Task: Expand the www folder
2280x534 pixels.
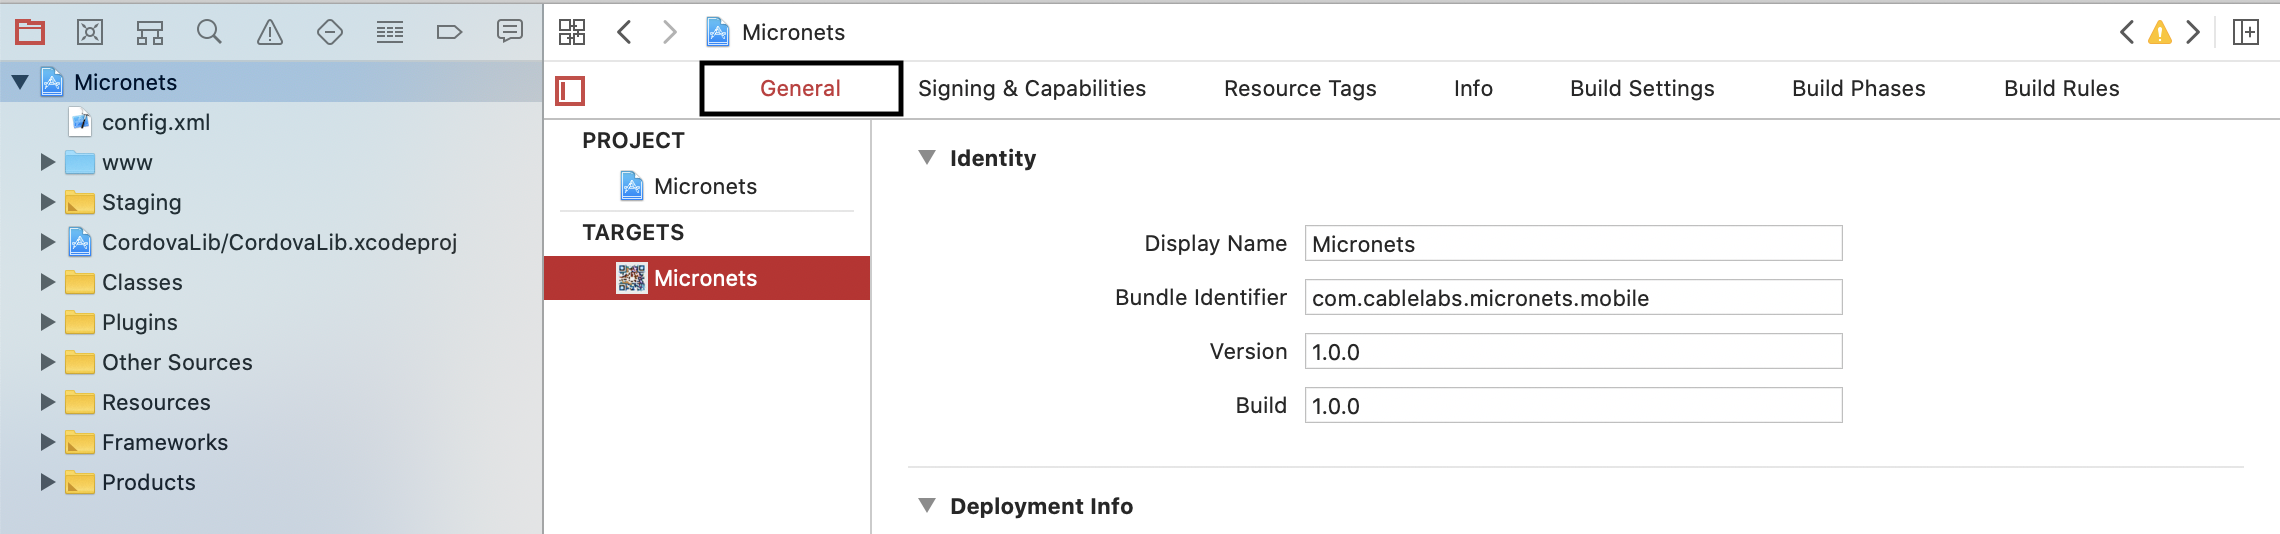Action: coord(47,162)
